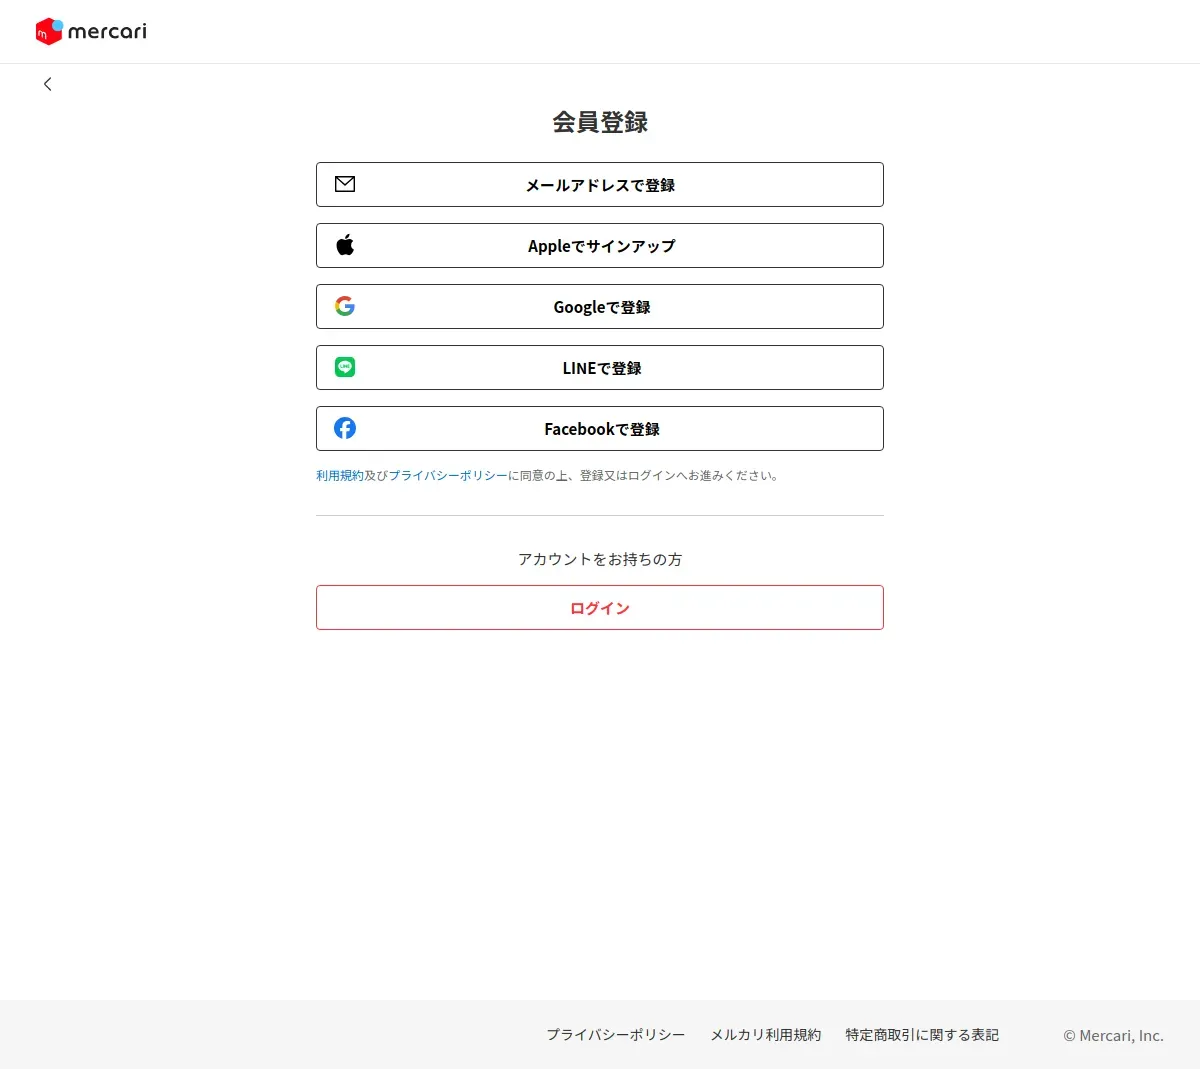Click the red ログイン button

[600, 608]
